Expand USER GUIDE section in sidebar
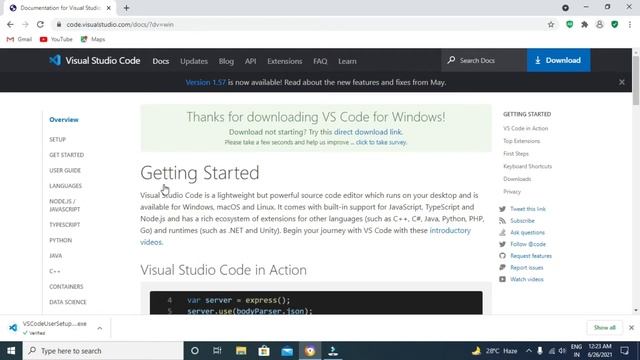This screenshot has height=360, width=640. [65, 171]
